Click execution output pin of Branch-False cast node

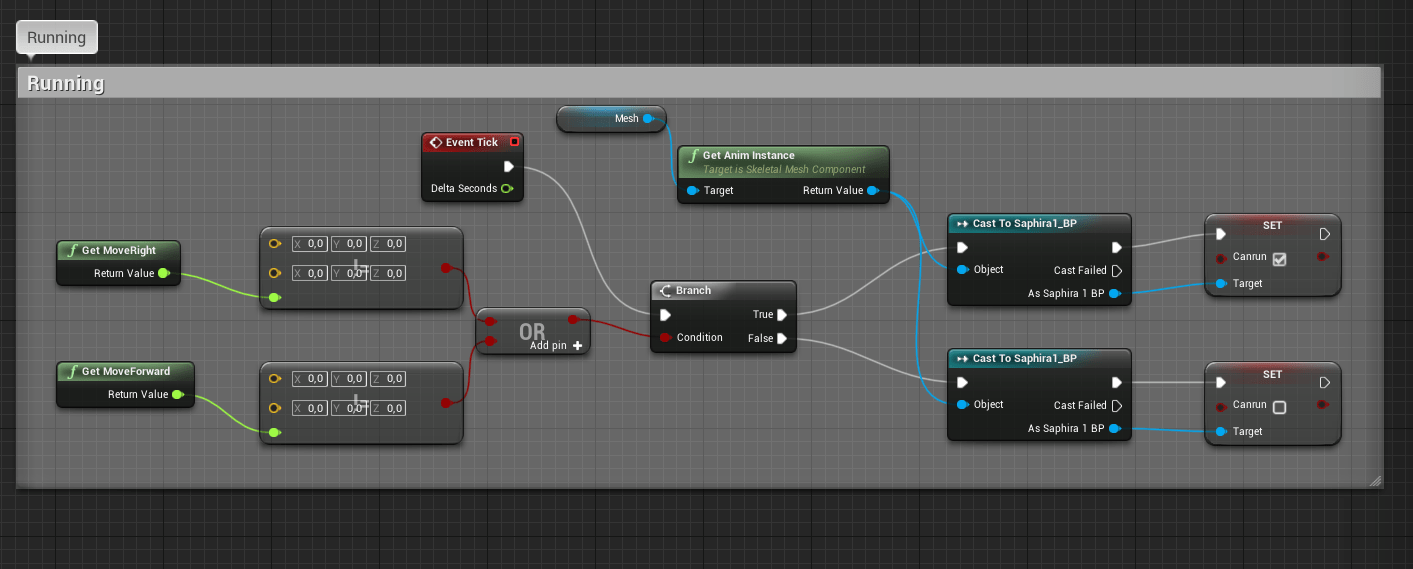pyautogui.click(x=1117, y=382)
